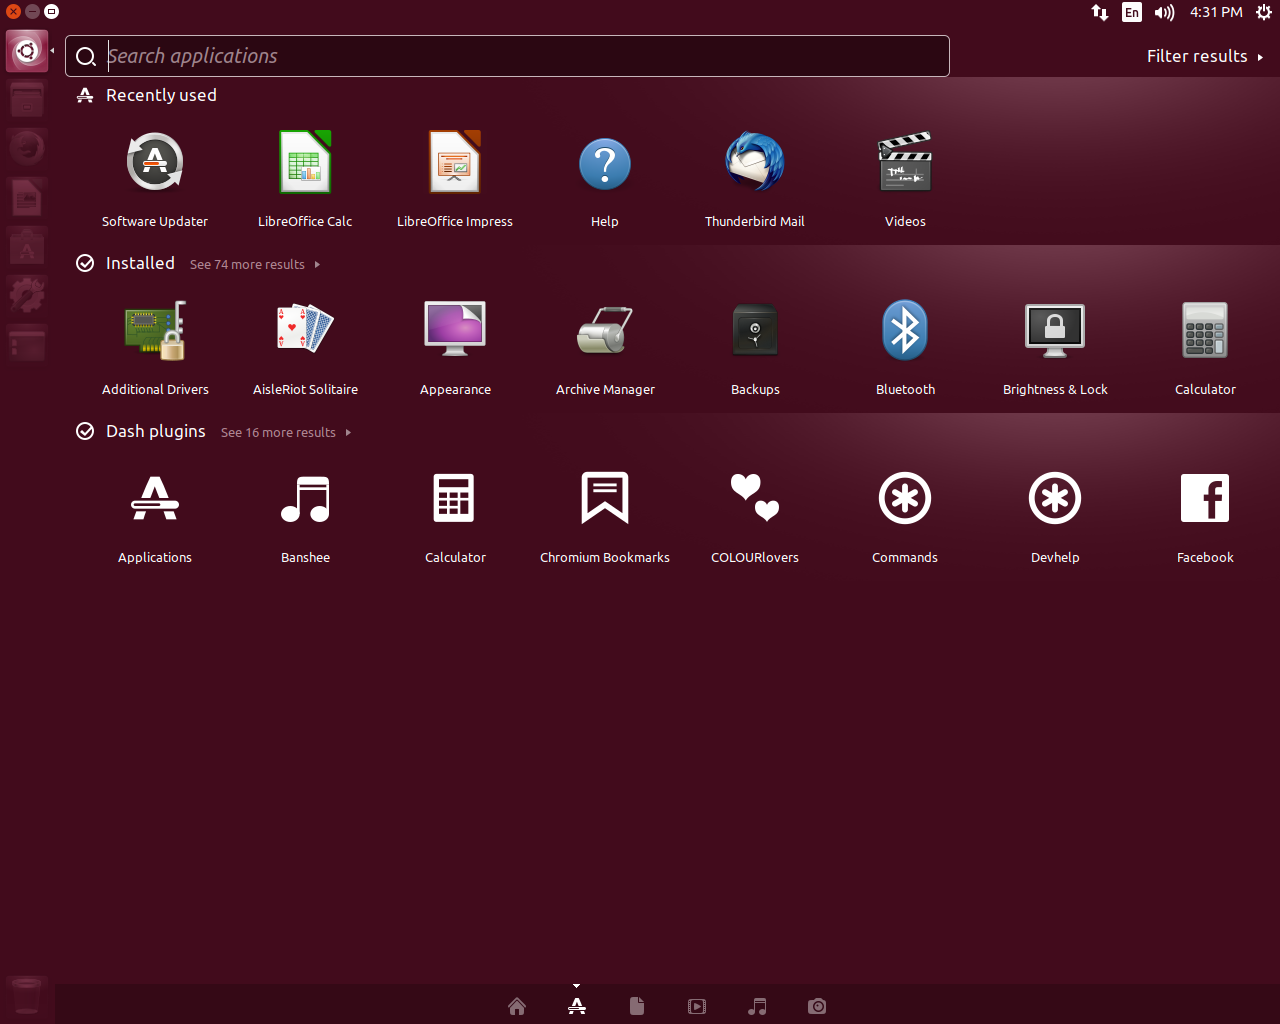The width and height of the screenshot is (1280, 1024).
Task: Launch the Backups app
Action: pos(755,346)
